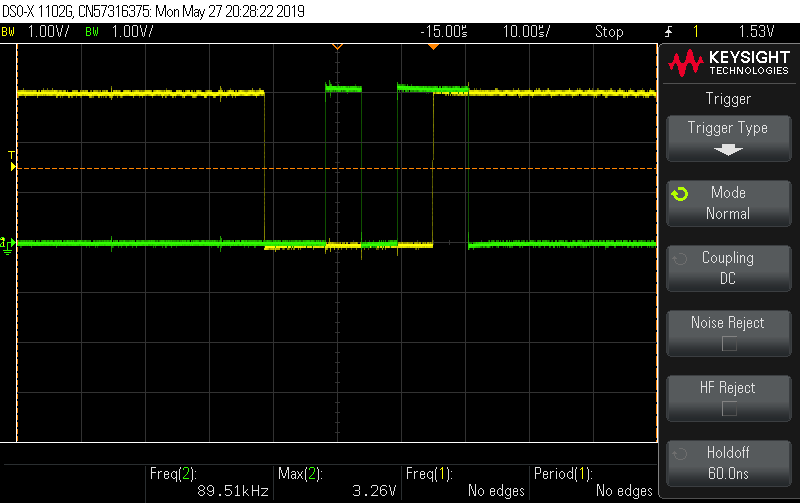800x503 pixels.
Task: Click the hollow orange time reference marker
Action: click(x=337, y=47)
